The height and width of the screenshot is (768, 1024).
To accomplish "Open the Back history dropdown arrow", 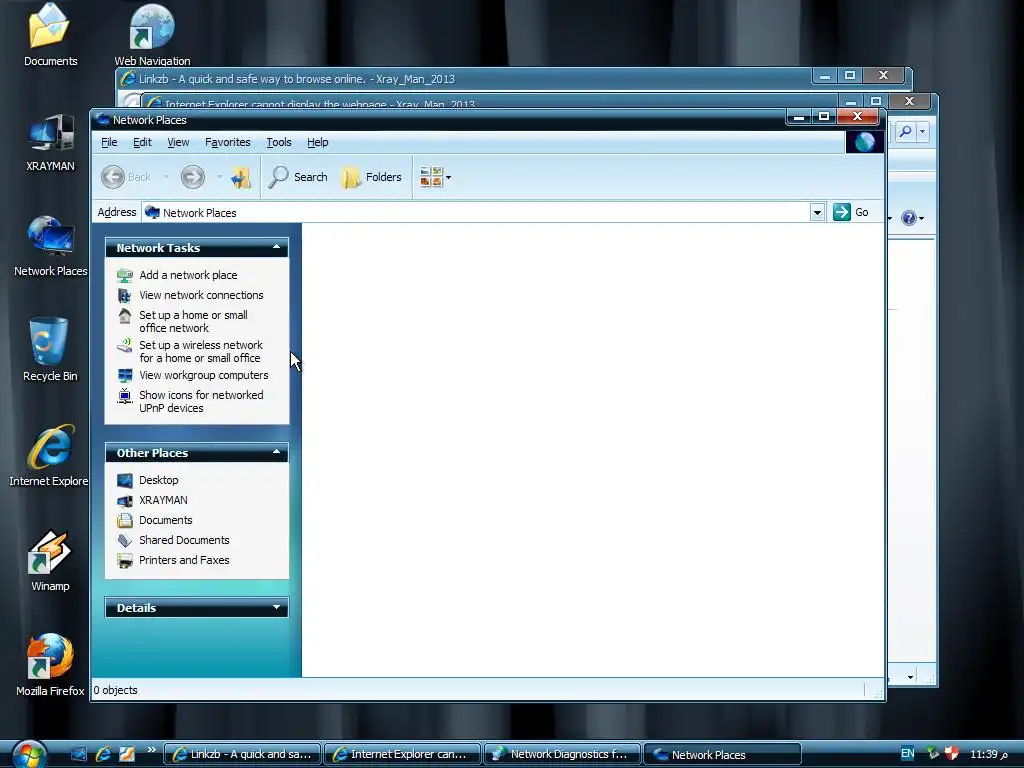I will pos(167,177).
